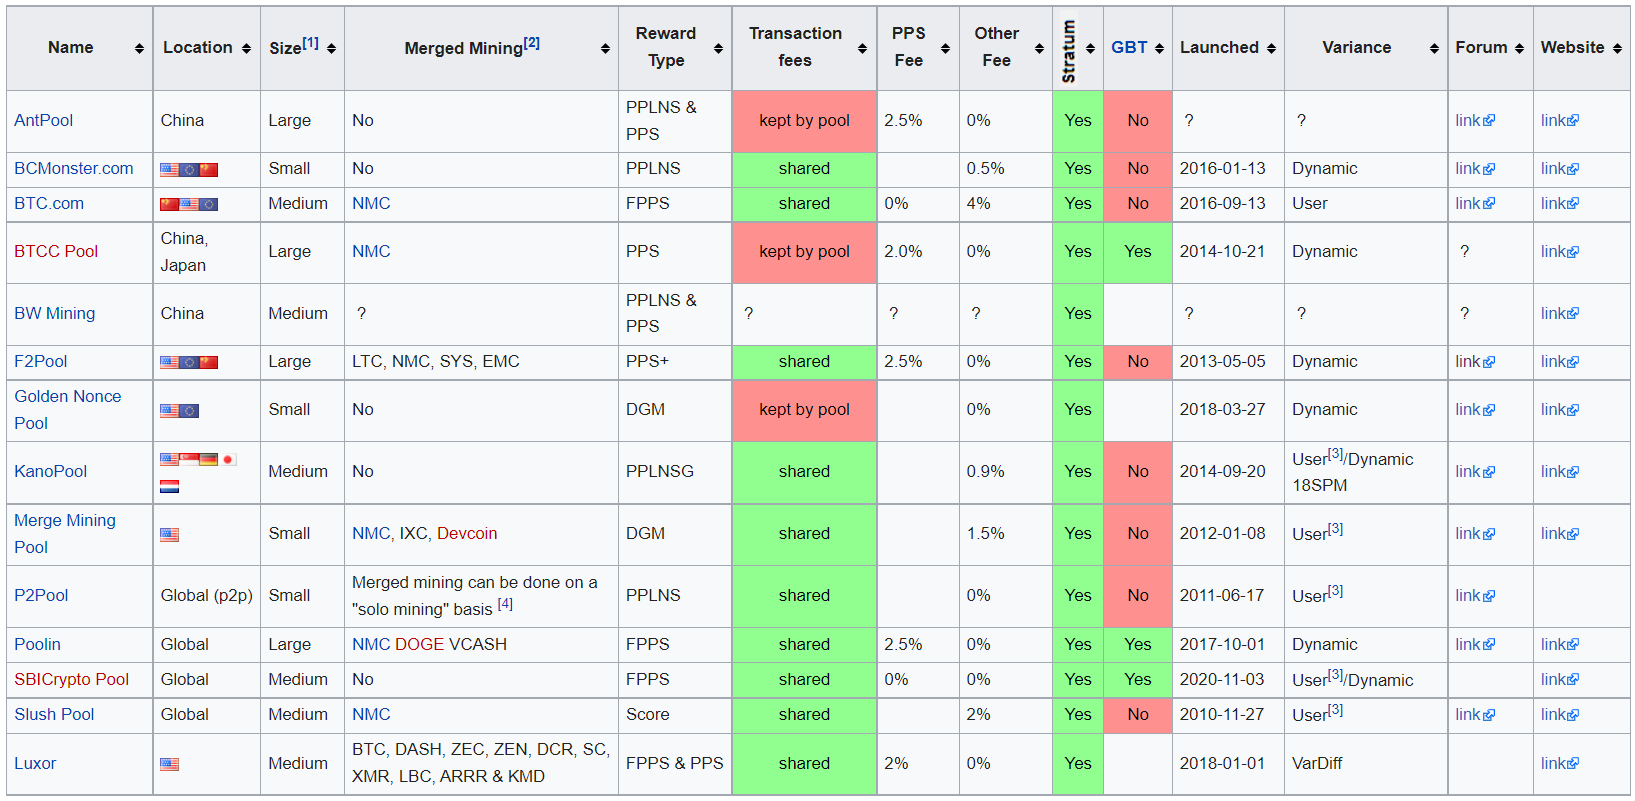Viewport: 1635px width, 801px height.
Task: Click the US flag in Merge Mining Pool row
Action: tap(170, 535)
